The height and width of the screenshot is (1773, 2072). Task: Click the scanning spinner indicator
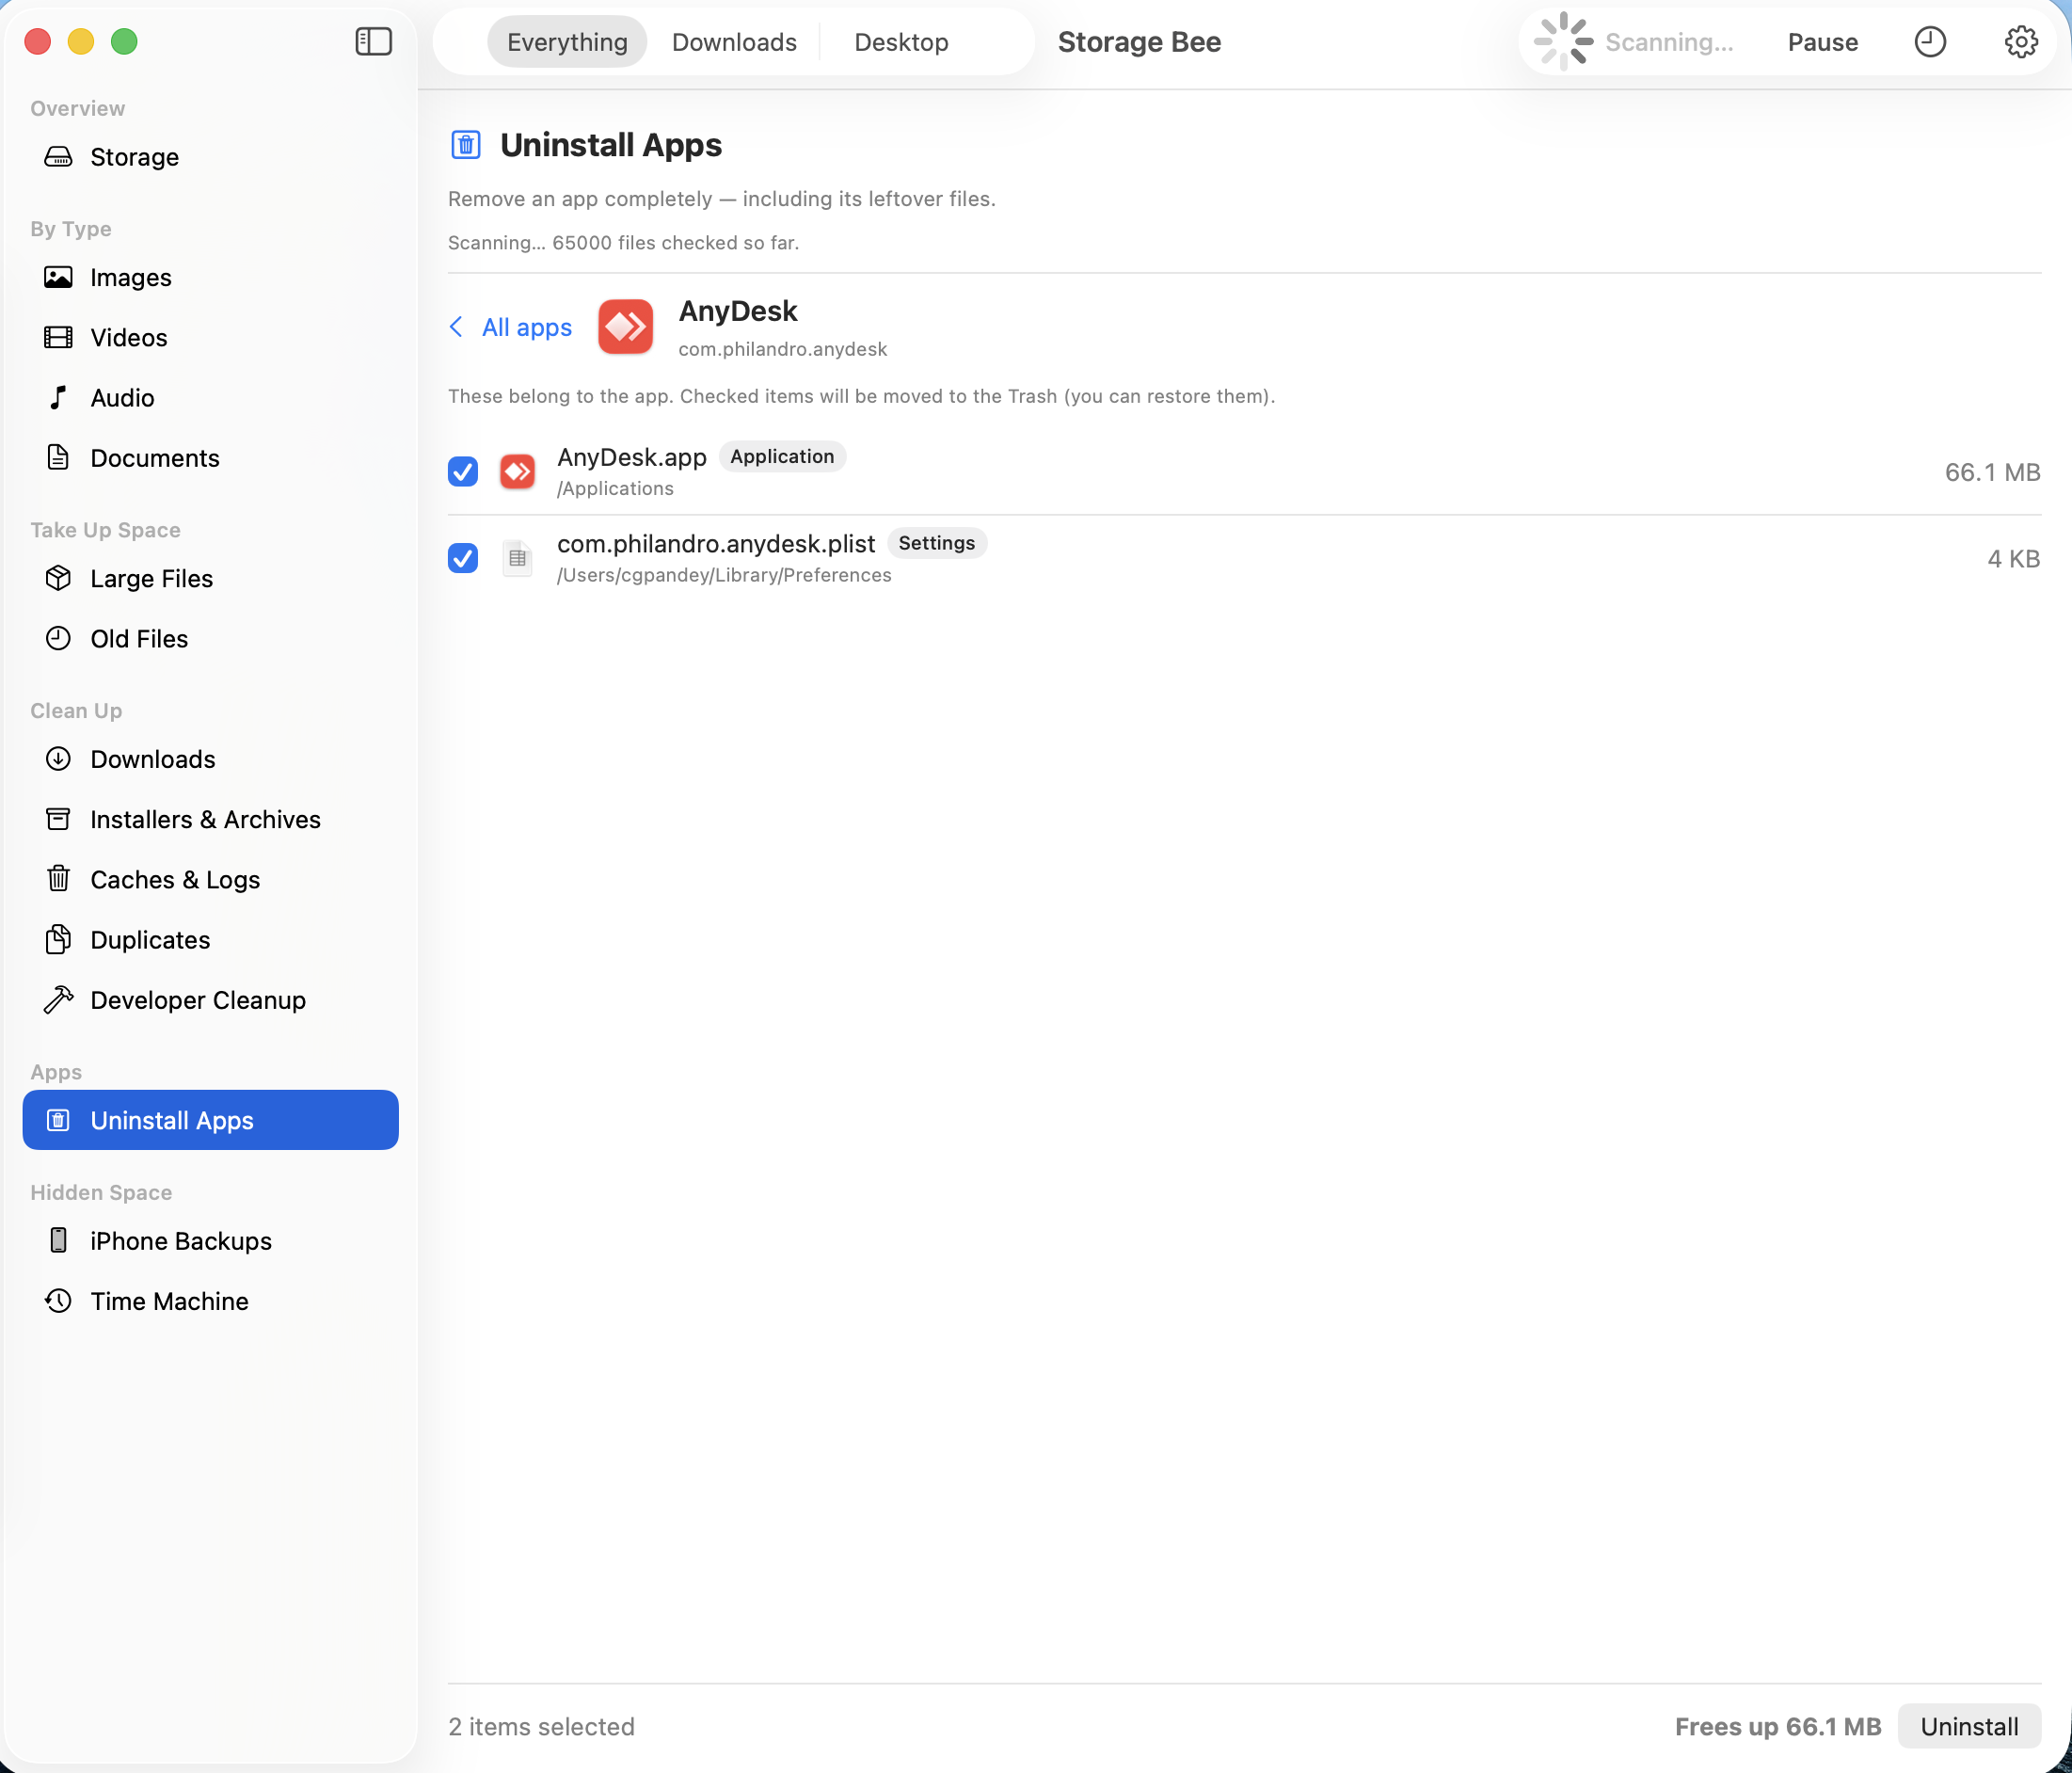[x=1563, y=42]
